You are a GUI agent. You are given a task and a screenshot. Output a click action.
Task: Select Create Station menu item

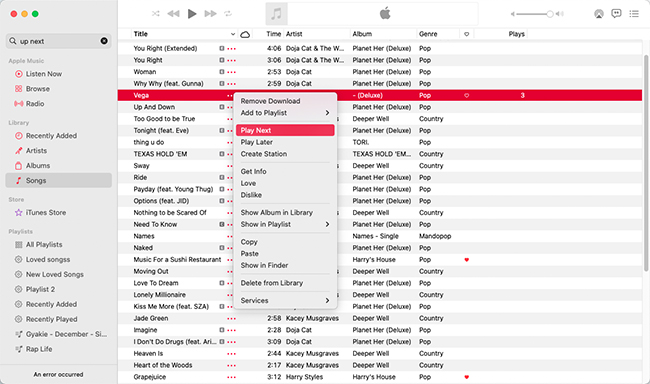pyautogui.click(x=285, y=154)
